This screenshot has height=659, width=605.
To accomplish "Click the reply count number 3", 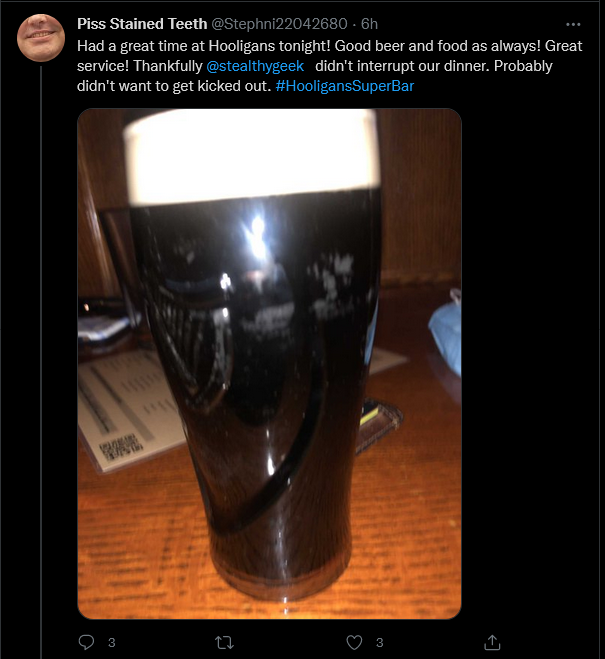I will (111, 643).
